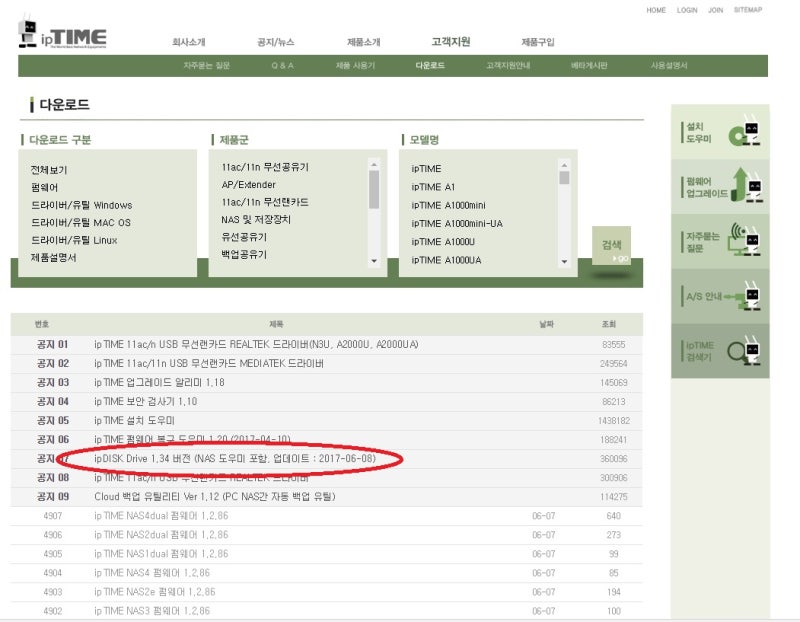Select ipTIME A1000mini-UA model
The height and width of the screenshot is (622, 800).
point(457,223)
